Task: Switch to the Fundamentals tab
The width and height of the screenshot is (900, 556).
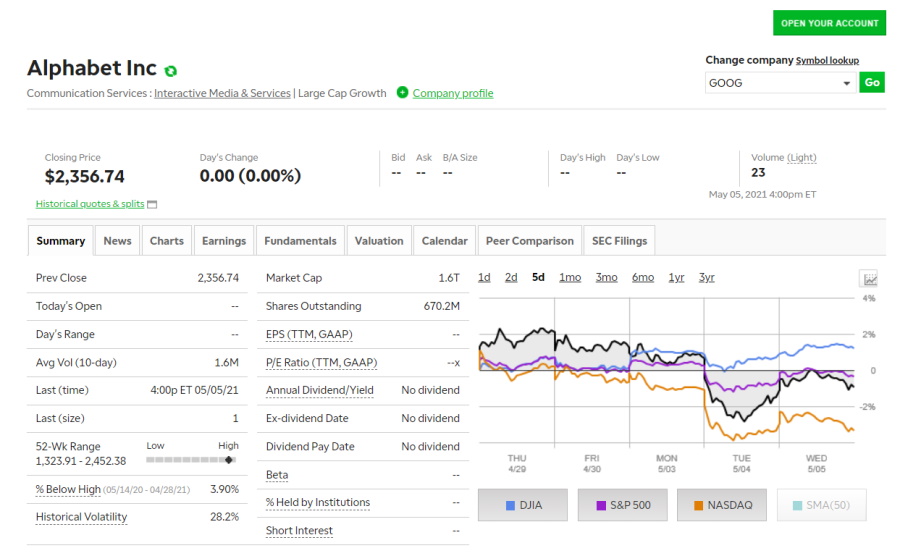Action: (300, 241)
